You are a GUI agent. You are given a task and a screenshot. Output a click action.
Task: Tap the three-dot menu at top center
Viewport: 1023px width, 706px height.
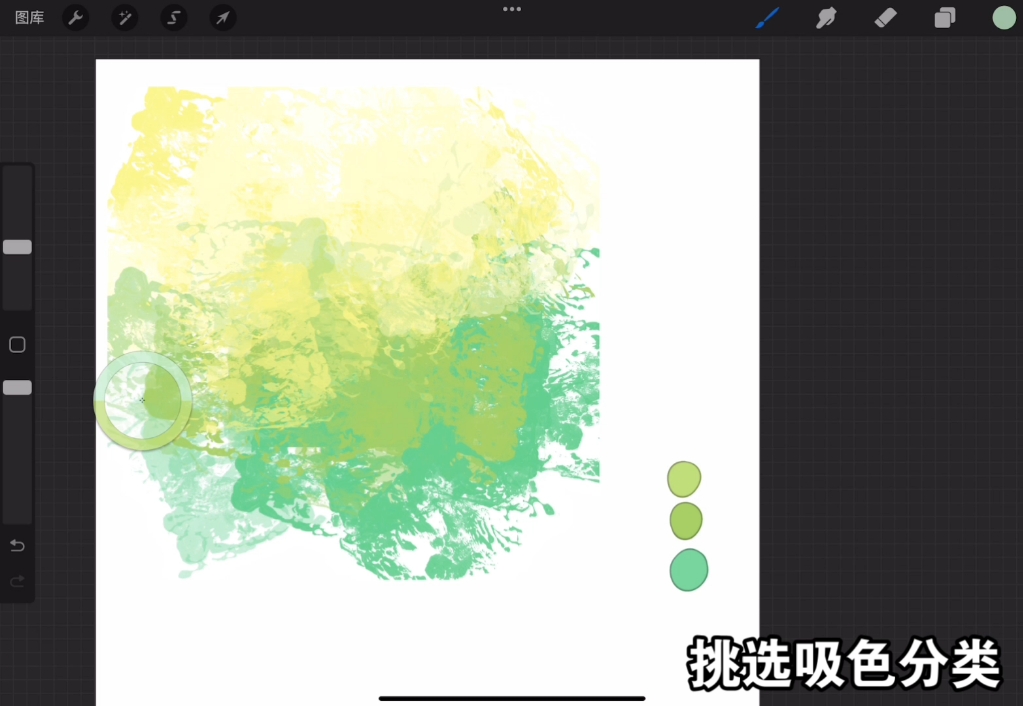click(x=512, y=9)
